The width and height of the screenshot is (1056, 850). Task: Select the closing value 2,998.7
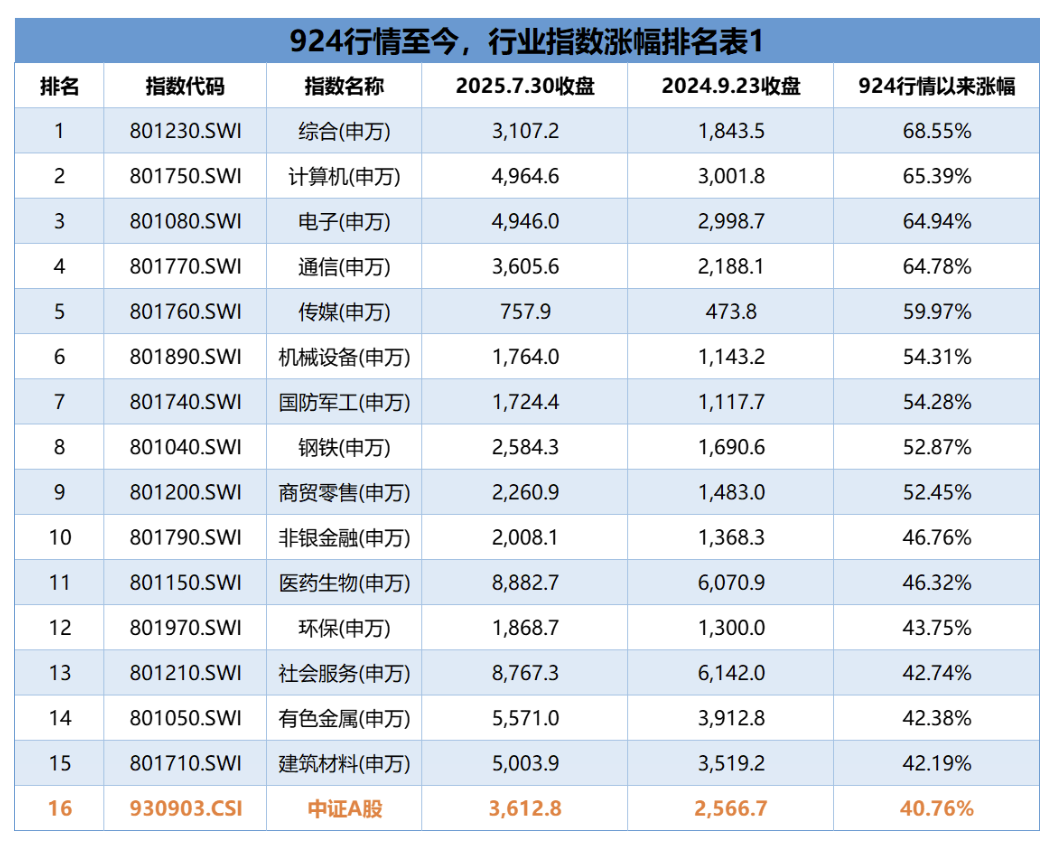pyautogui.click(x=731, y=221)
